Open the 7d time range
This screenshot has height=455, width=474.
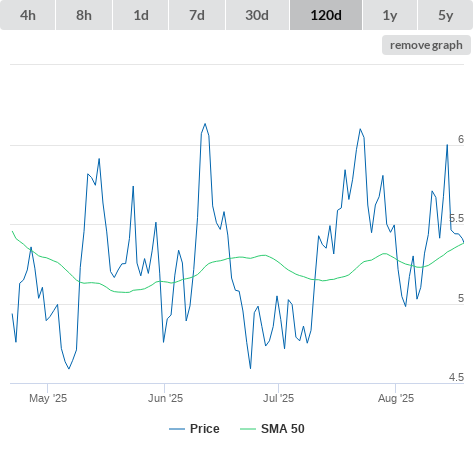[x=197, y=15]
